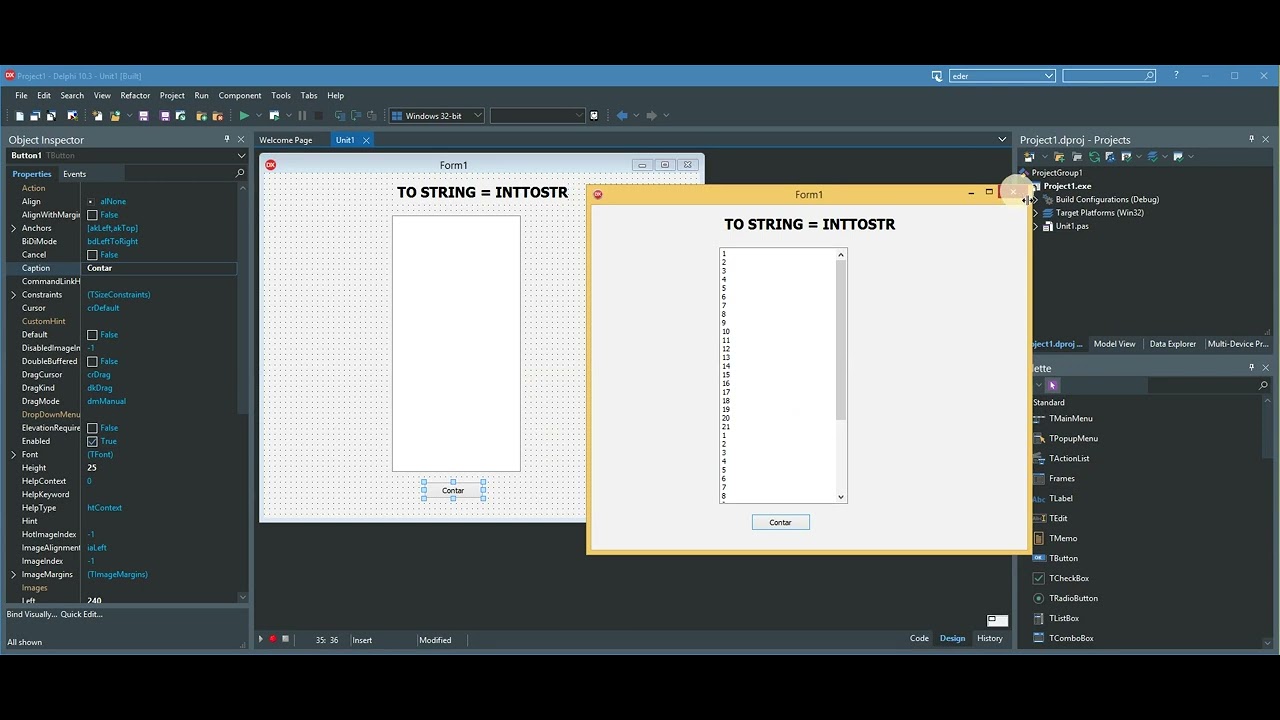The image size is (1280, 720).
Task: Click the Caption value field Contar
Action: pyautogui.click(x=160, y=268)
